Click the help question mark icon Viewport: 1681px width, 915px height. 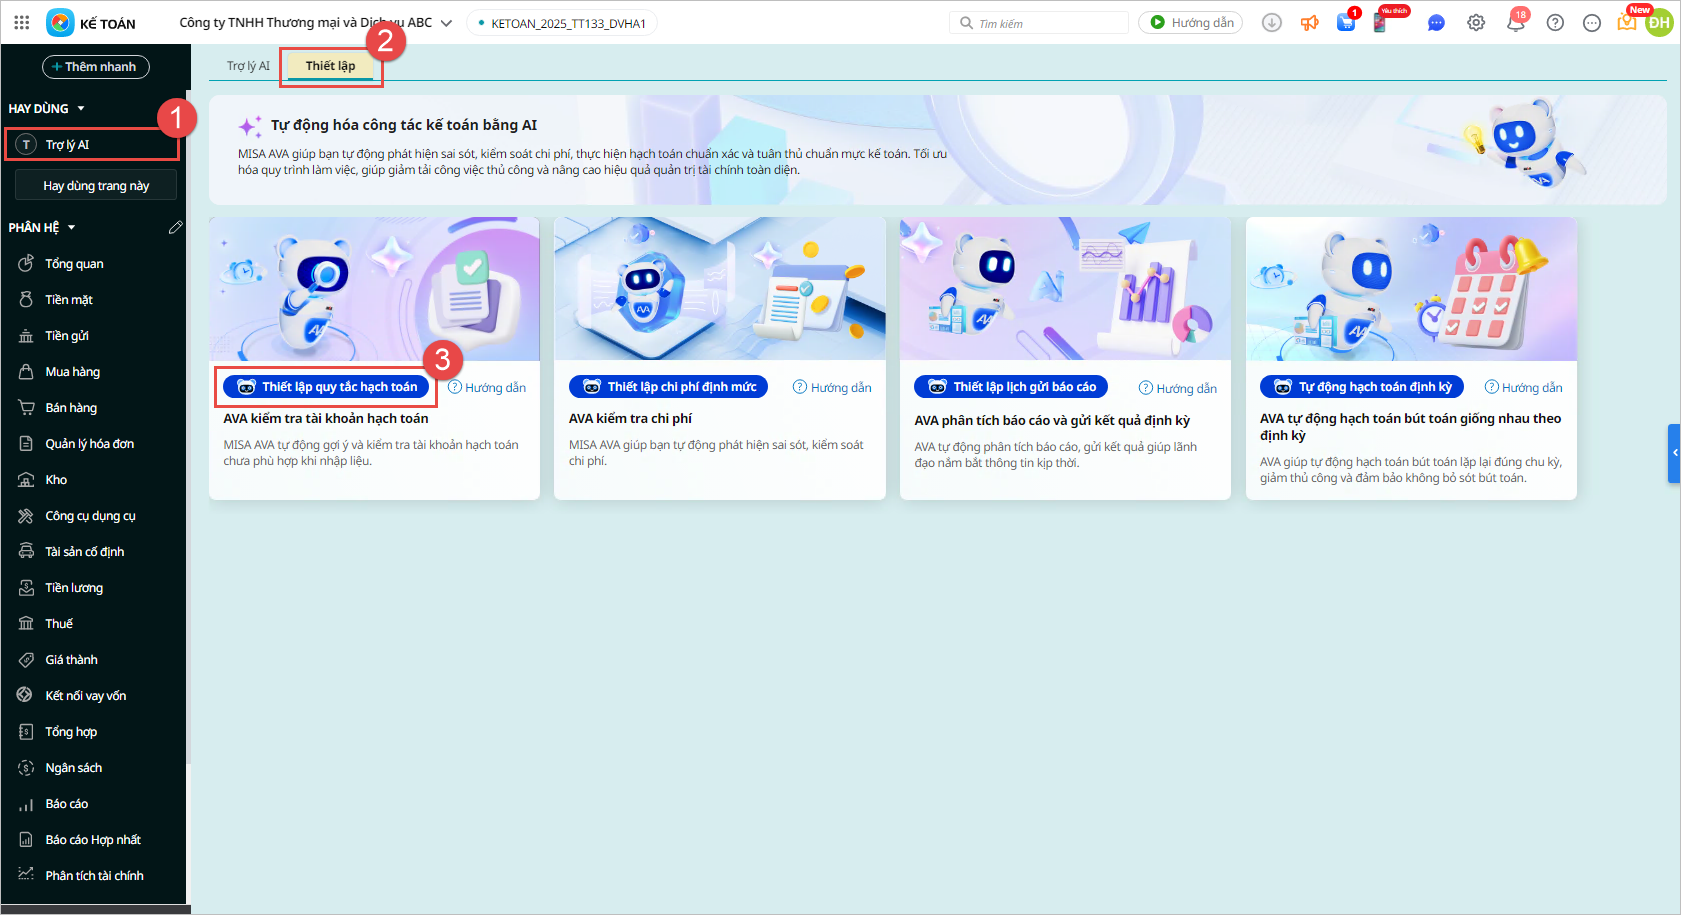(x=1555, y=23)
